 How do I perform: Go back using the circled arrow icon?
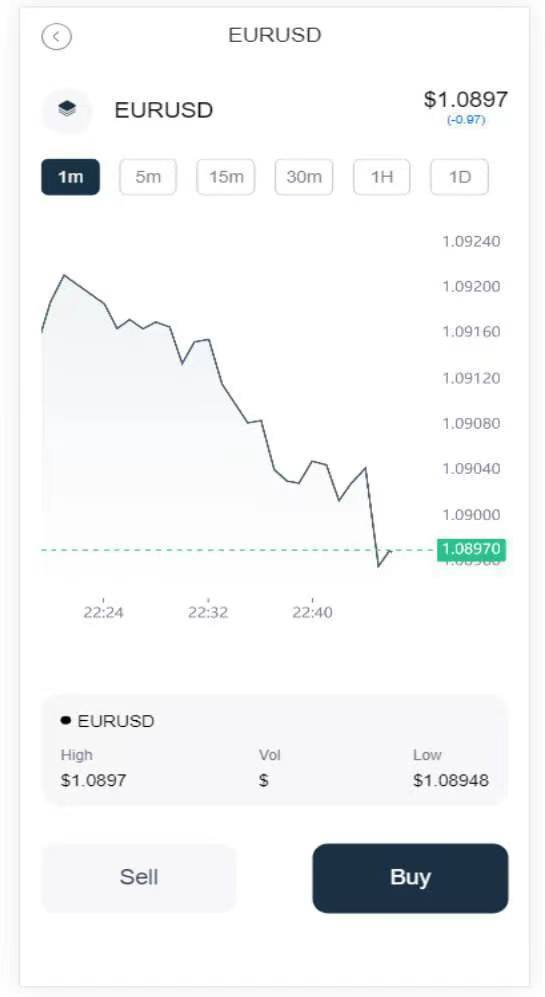[x=57, y=36]
